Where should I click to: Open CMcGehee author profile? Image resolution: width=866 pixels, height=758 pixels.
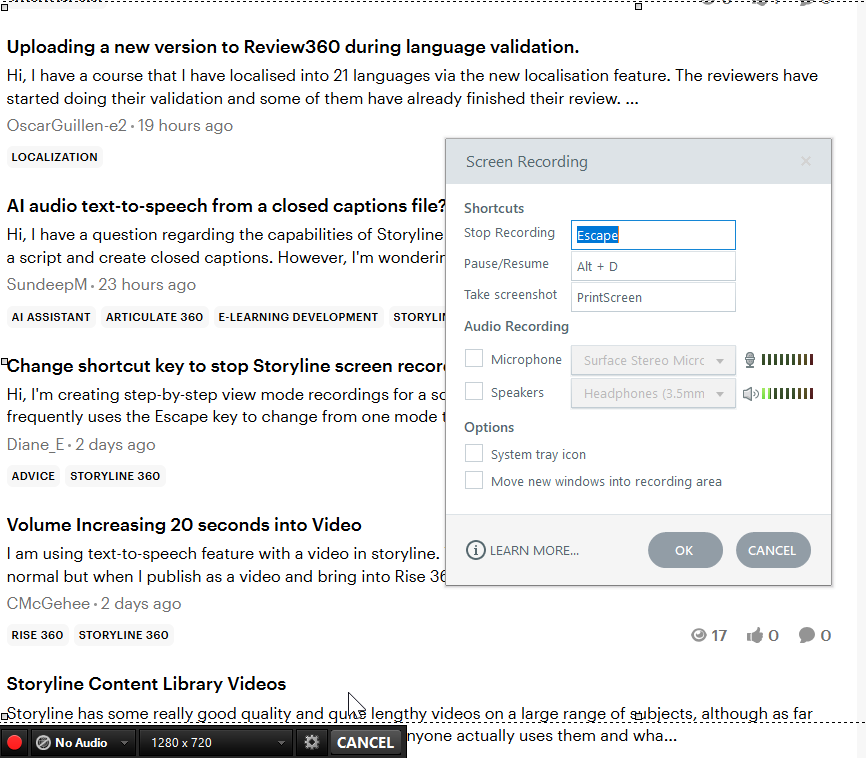click(x=48, y=603)
